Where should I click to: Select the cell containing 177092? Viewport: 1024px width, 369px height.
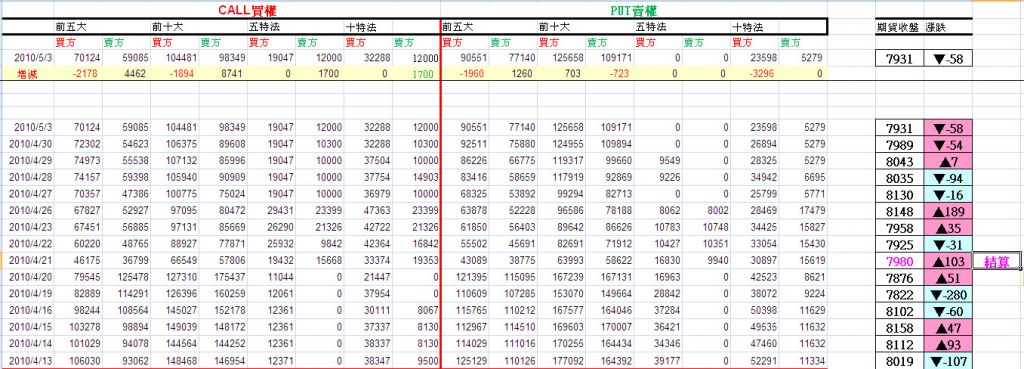click(x=561, y=361)
